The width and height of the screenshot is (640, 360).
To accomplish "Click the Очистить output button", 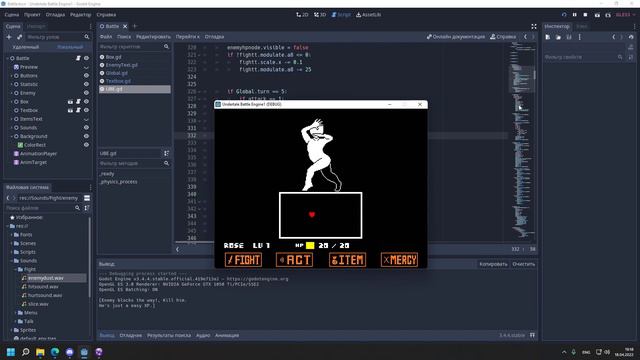I will [x=524, y=264].
